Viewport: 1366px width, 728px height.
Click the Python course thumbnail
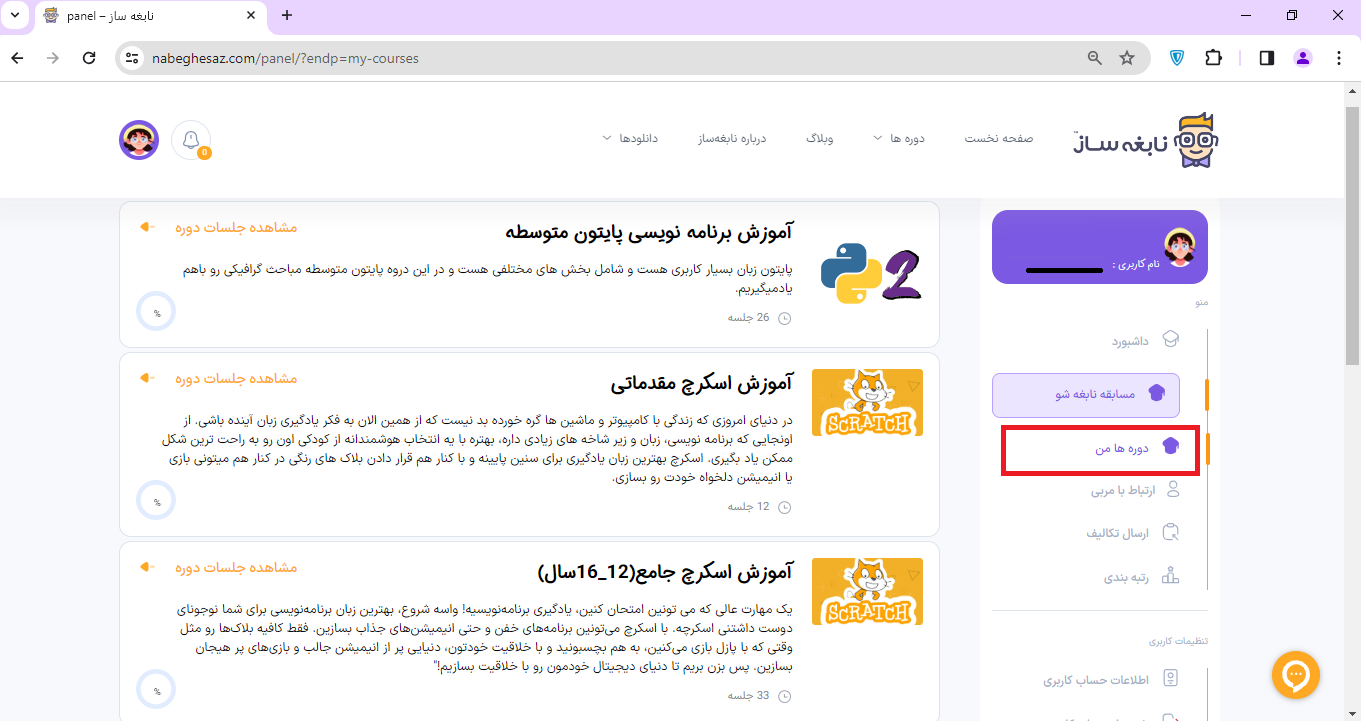(x=870, y=274)
